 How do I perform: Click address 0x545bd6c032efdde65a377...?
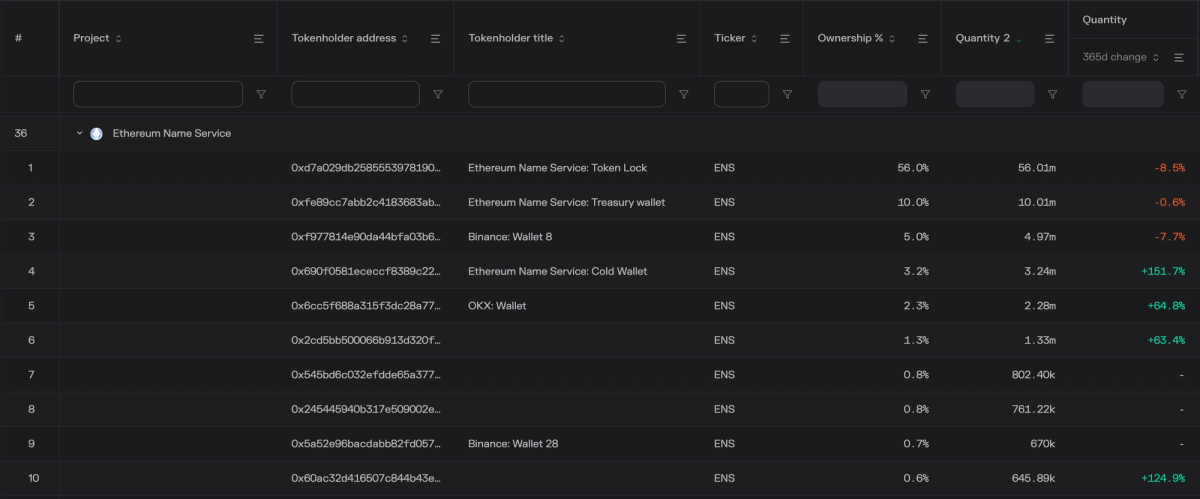pos(365,375)
